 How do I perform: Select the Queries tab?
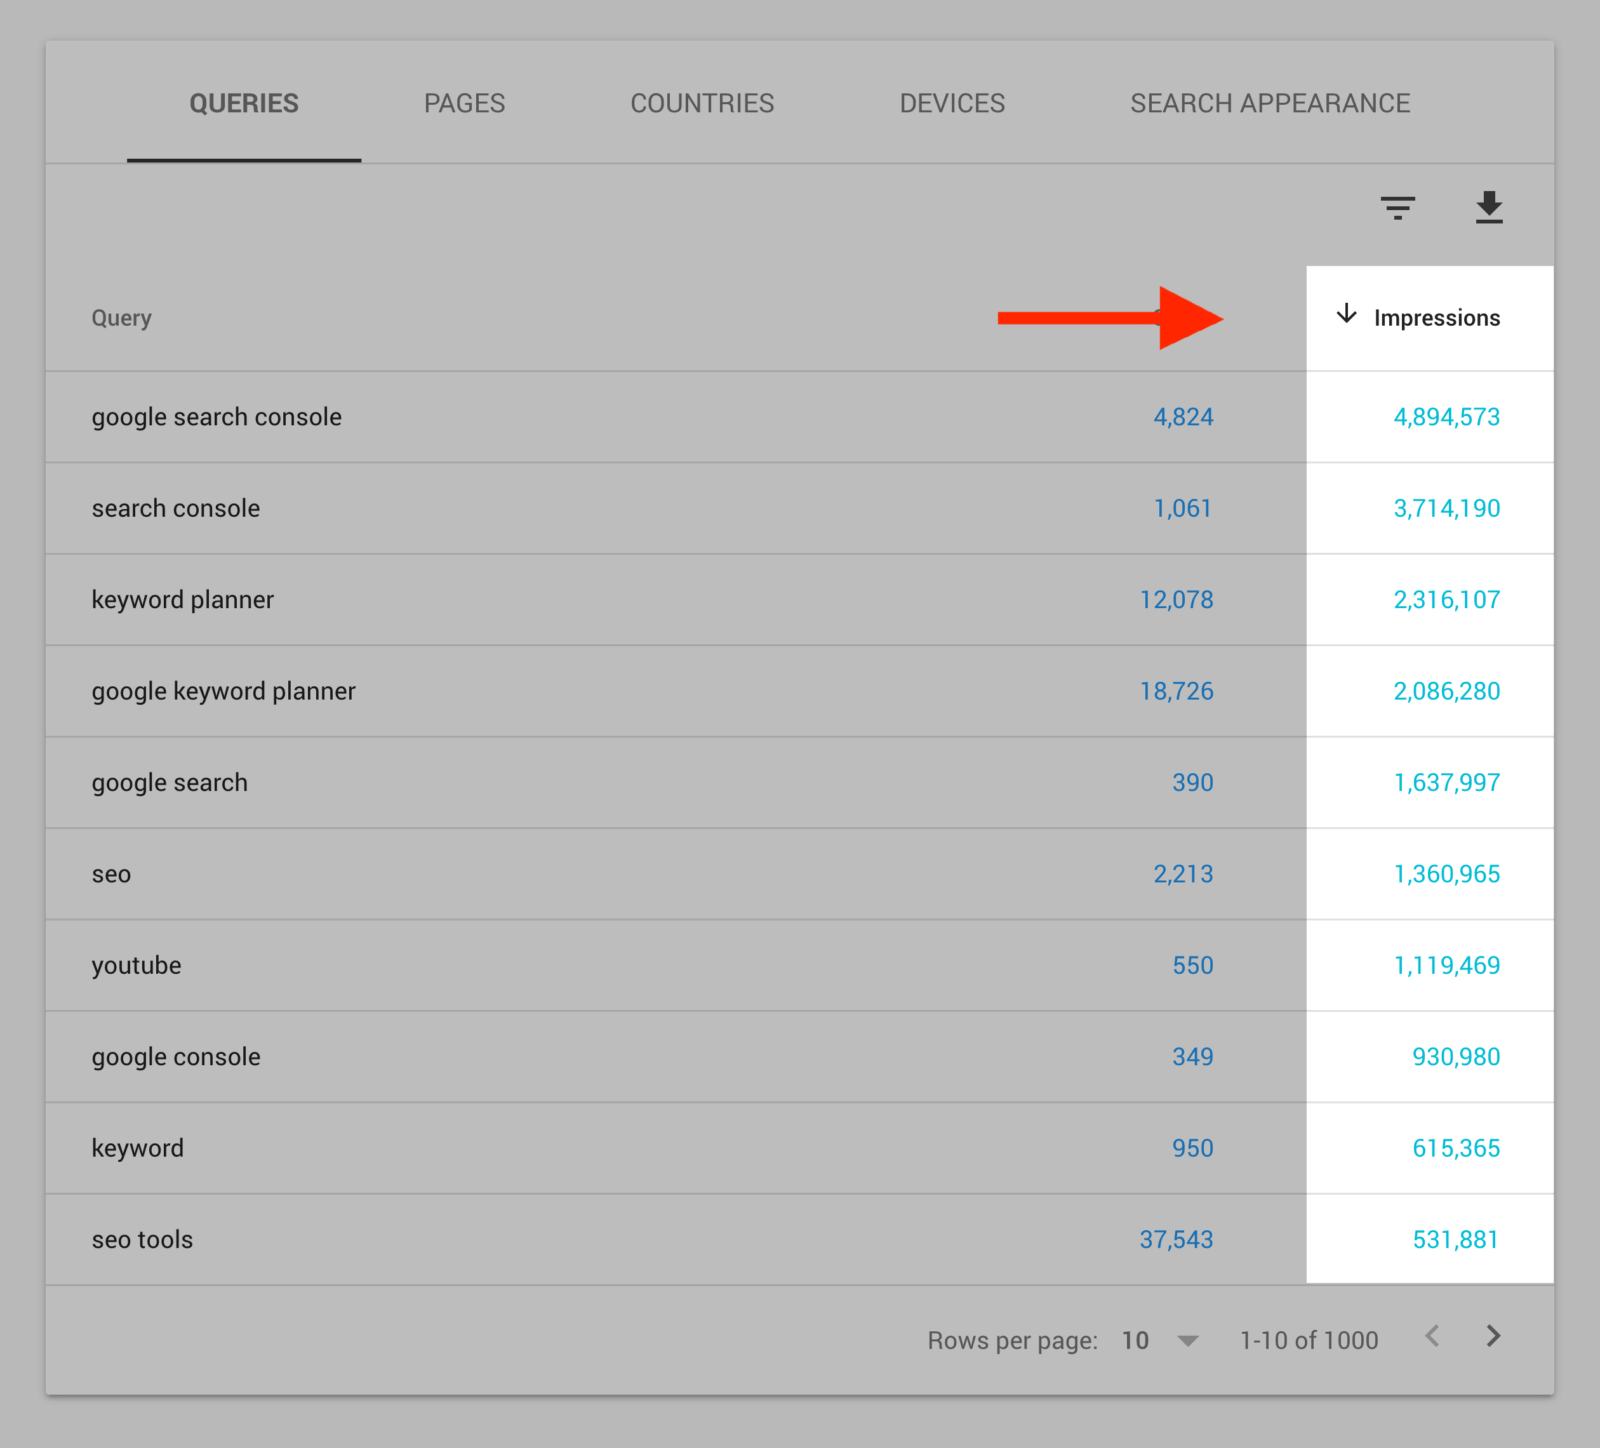click(244, 103)
